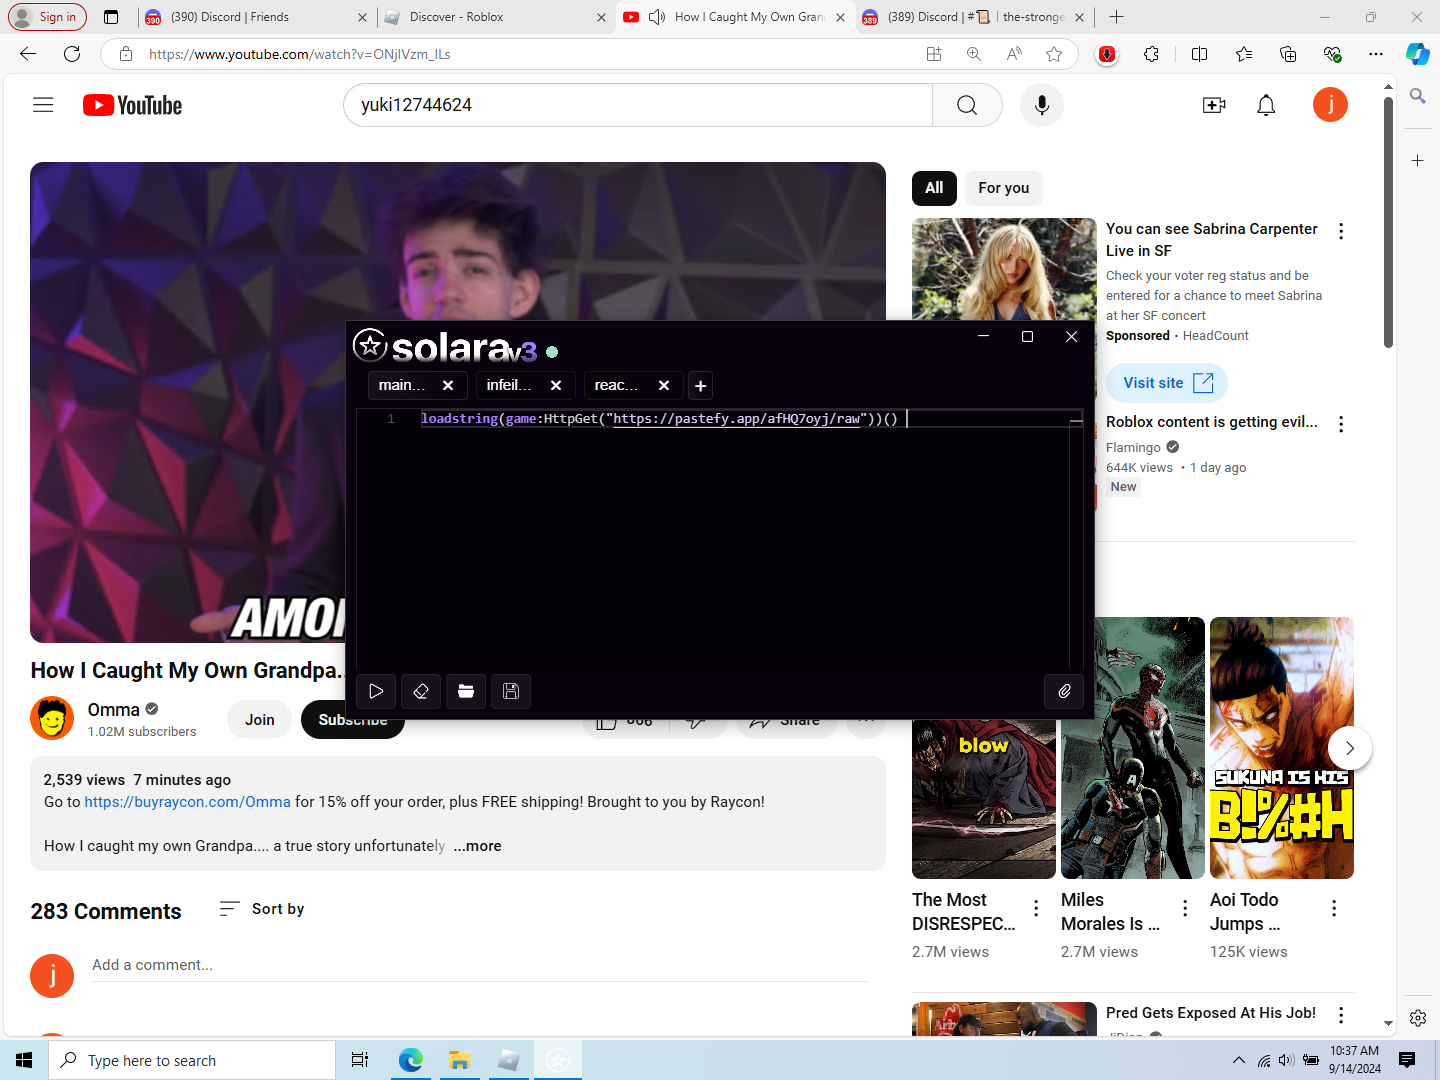The width and height of the screenshot is (1440, 1080).
Task: Click Solara's attach paperclip icon
Action: tap(1064, 691)
